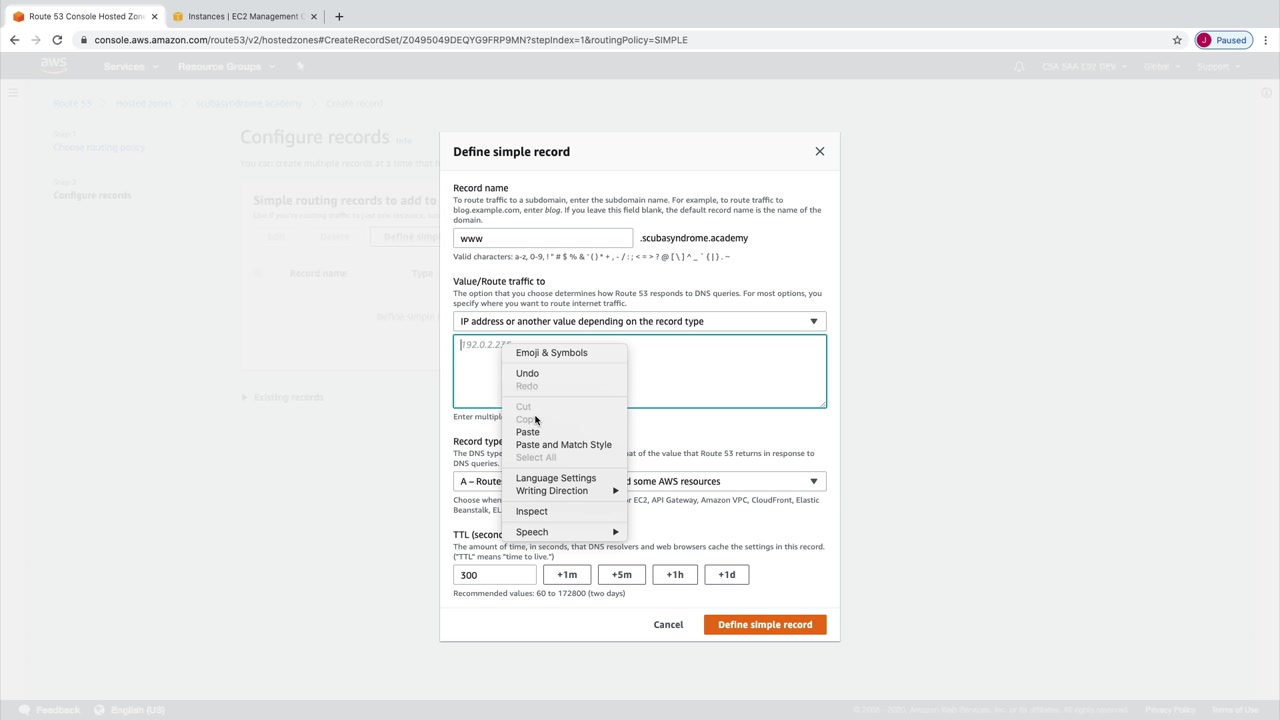Click the TTL seconds field showing 300
The image size is (1280, 720).
click(x=495, y=575)
